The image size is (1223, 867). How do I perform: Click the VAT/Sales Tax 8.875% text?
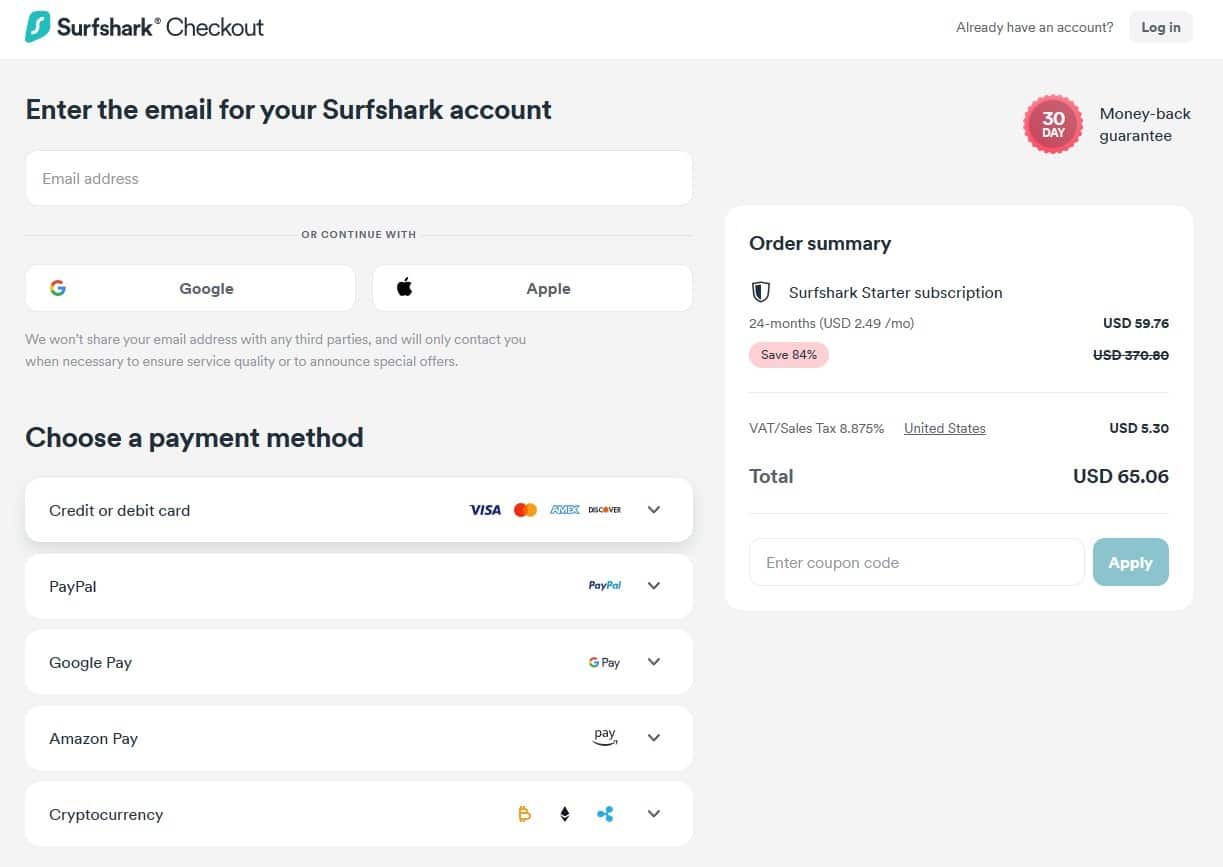coord(817,428)
